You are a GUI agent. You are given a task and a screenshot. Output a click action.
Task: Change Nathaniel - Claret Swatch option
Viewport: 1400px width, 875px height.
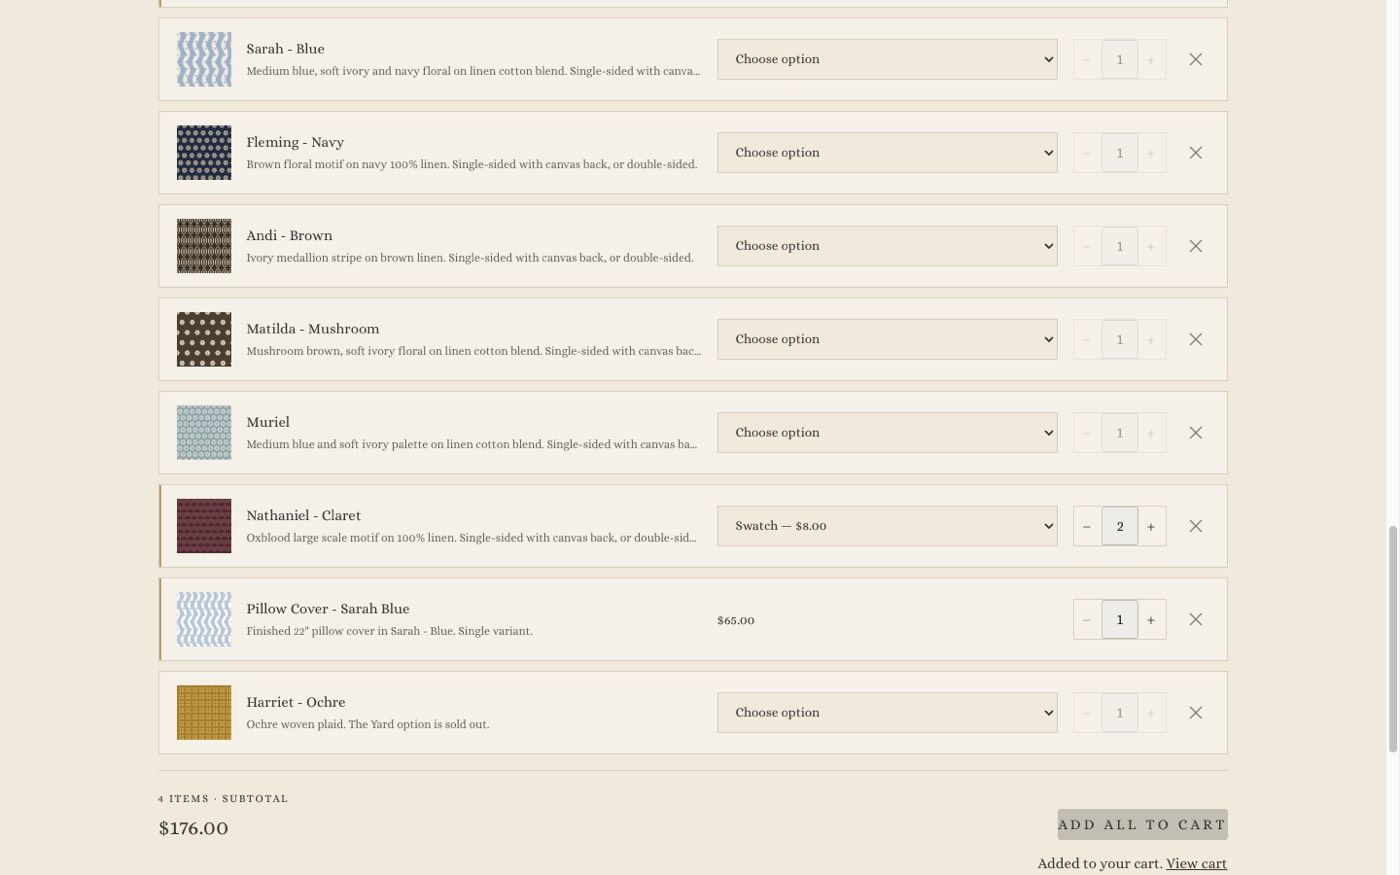887,526
